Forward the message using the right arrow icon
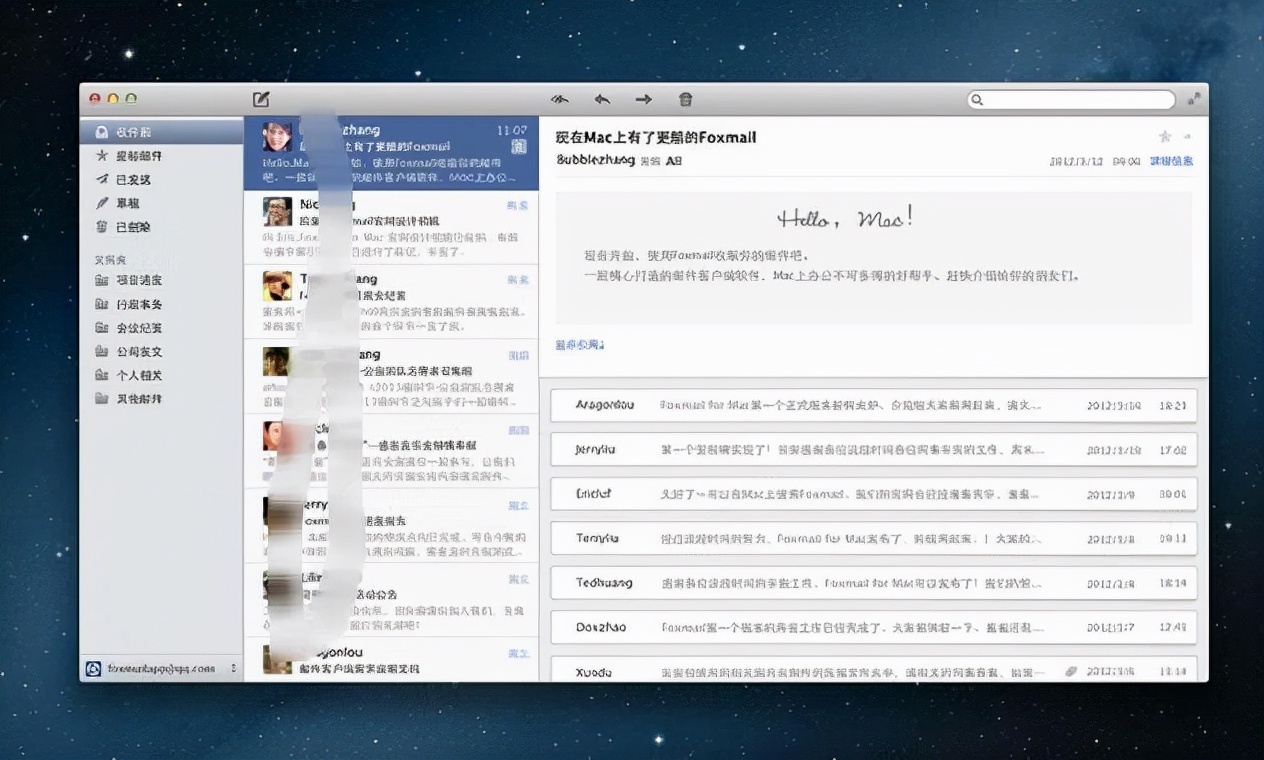The height and width of the screenshot is (760, 1264). coord(643,99)
